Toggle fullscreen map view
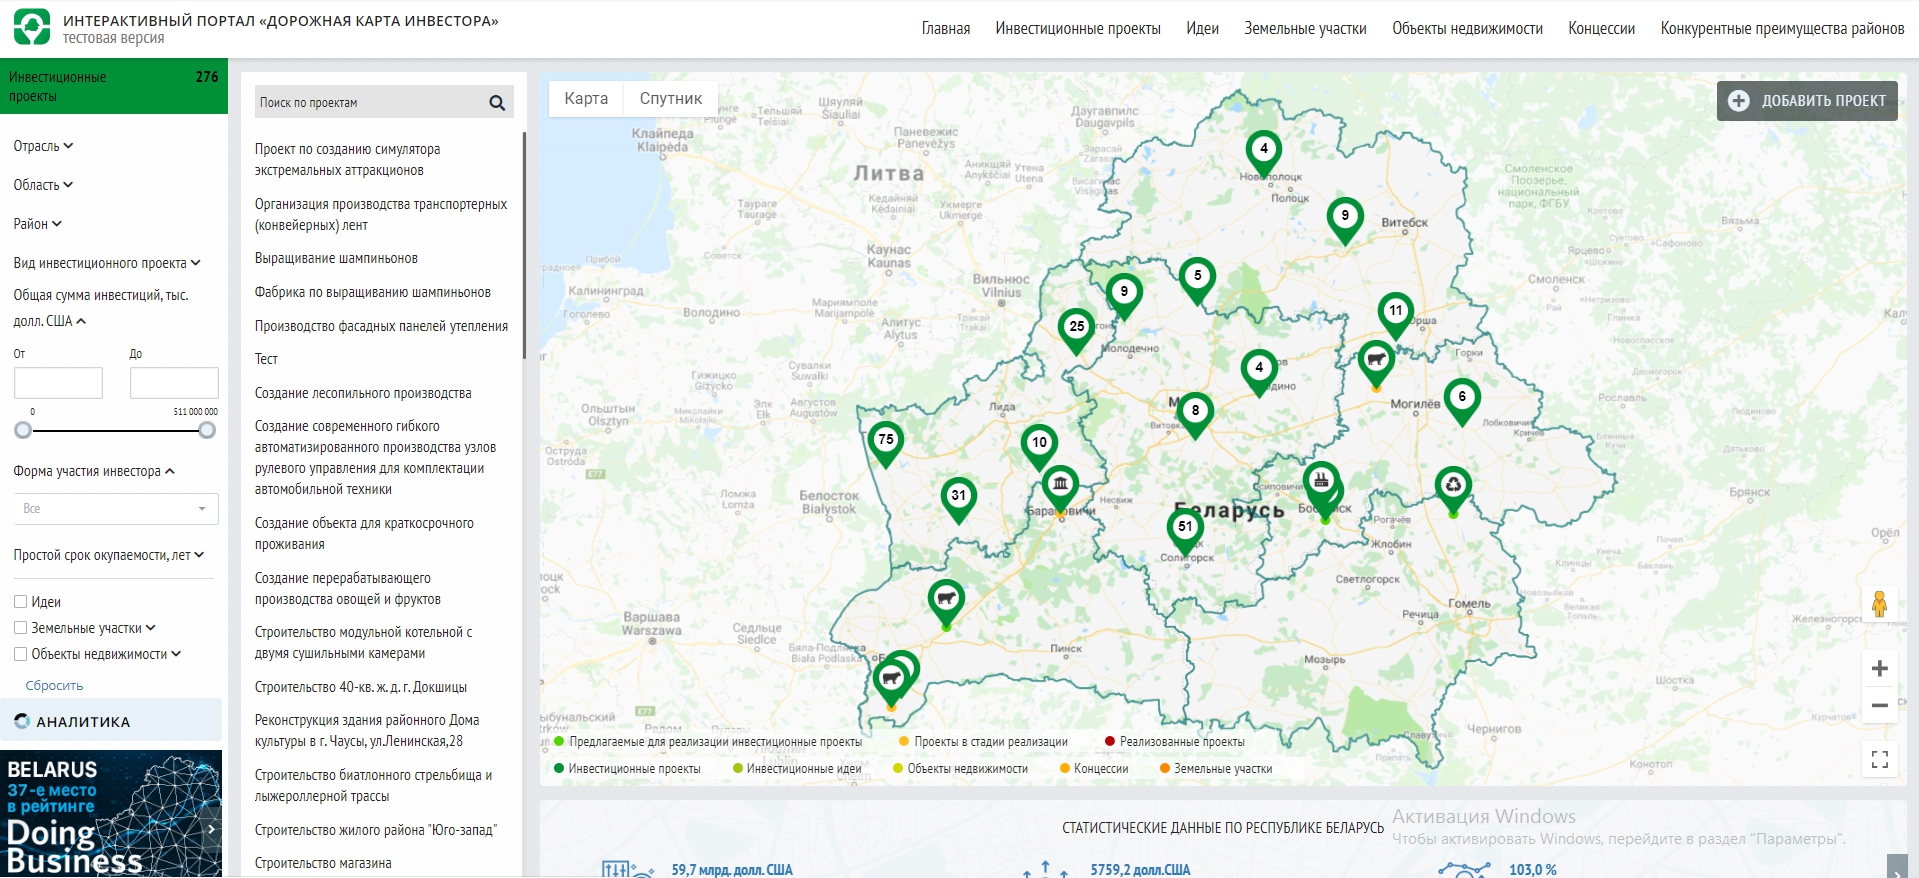 (1879, 760)
